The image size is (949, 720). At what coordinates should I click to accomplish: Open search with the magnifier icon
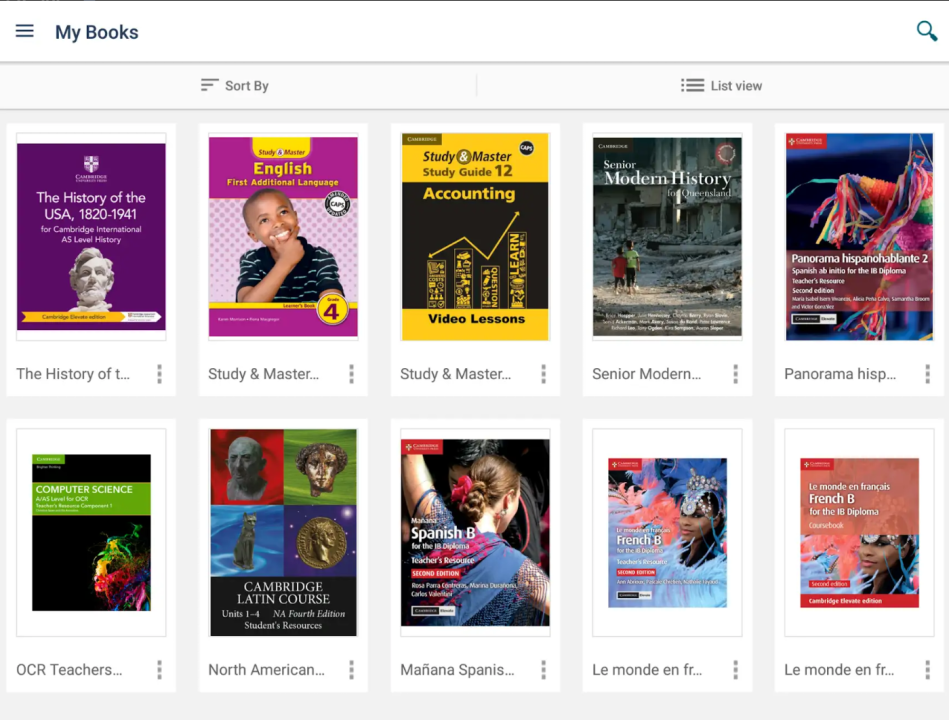click(926, 31)
